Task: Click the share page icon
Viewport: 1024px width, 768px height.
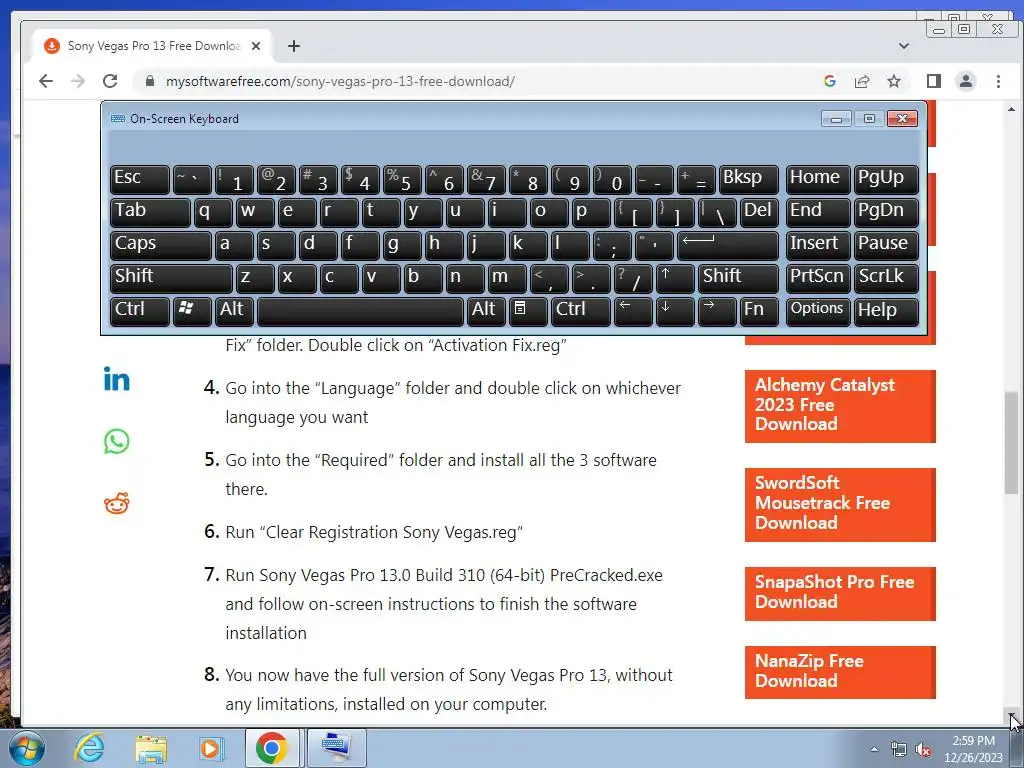Action: coord(862,81)
